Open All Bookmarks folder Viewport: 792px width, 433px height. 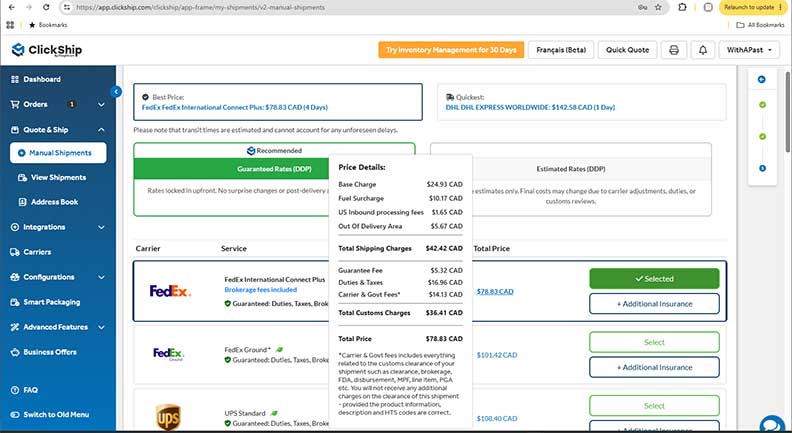[x=760, y=25]
